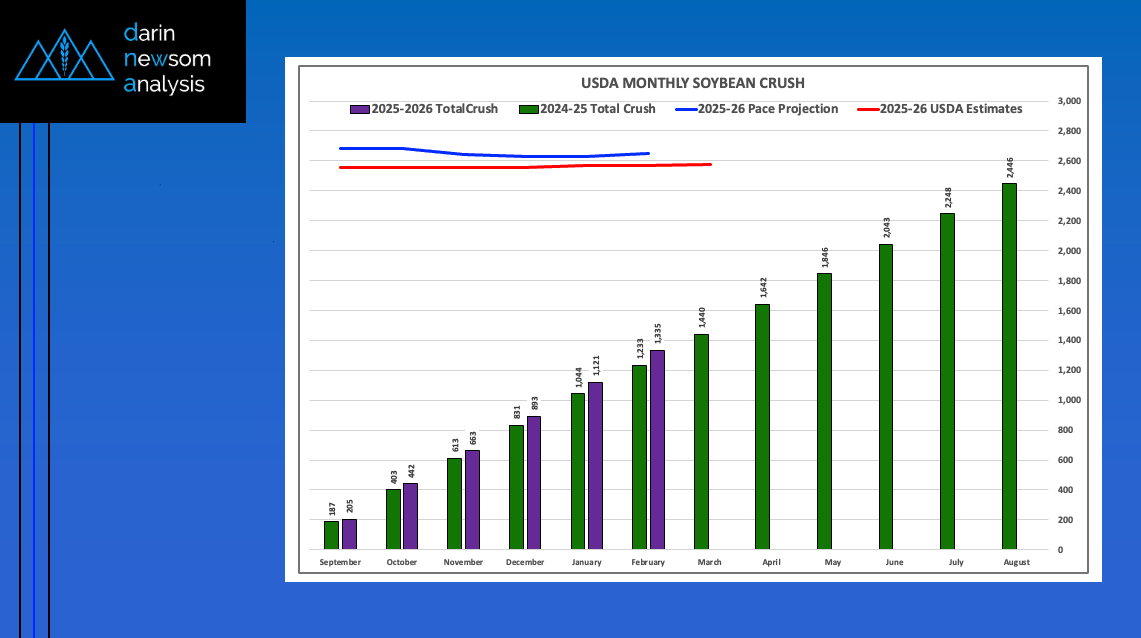
Task: Click the purple January bar labeled 1,121
Action: click(x=595, y=465)
